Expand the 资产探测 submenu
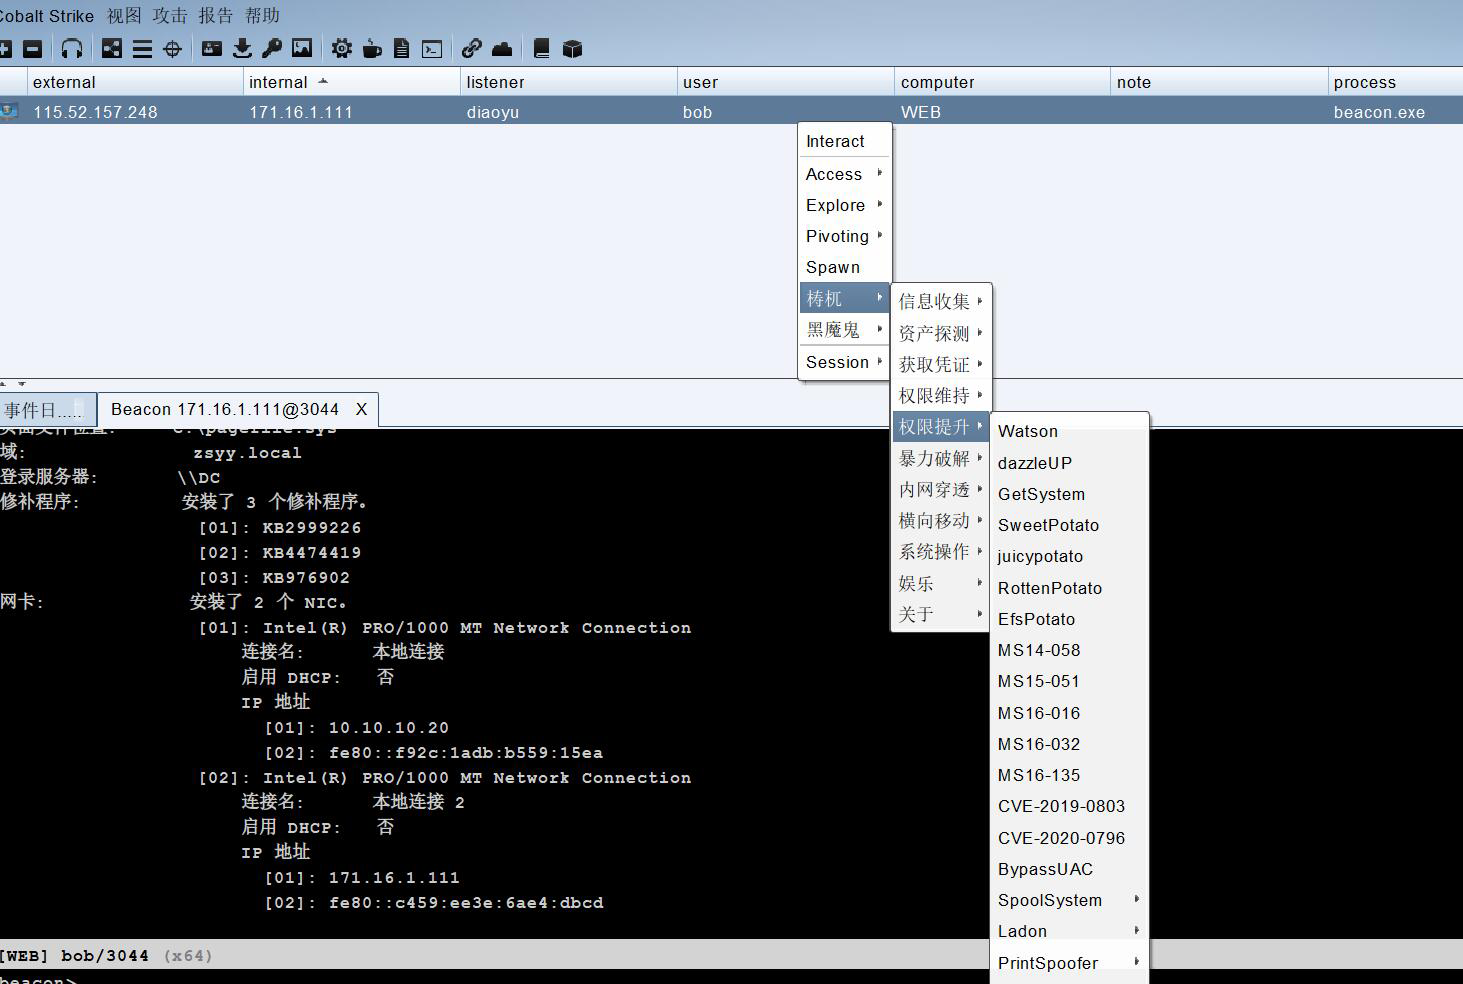 (940, 333)
